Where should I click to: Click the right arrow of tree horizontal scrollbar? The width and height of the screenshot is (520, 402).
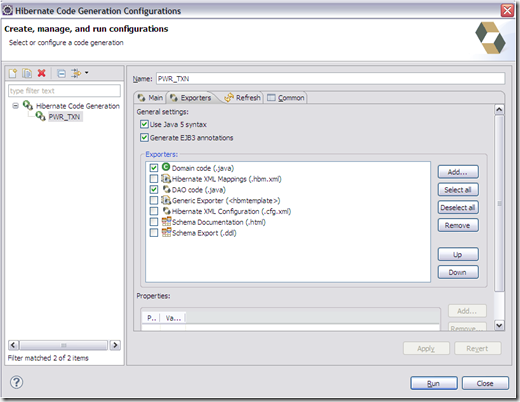click(x=115, y=345)
